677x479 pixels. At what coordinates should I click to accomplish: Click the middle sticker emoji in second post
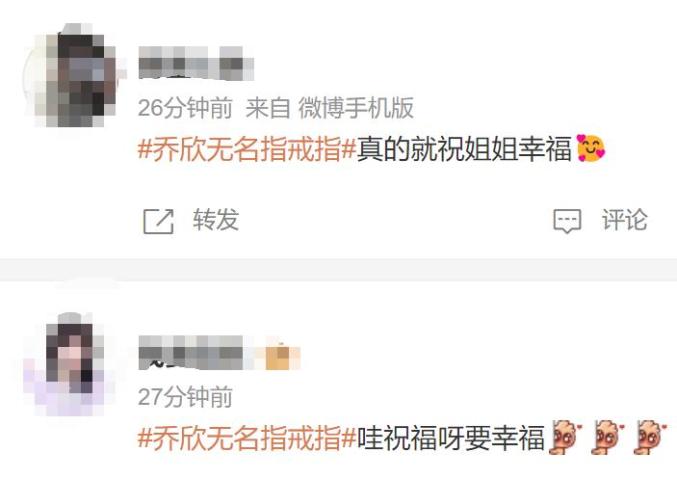click(x=608, y=437)
